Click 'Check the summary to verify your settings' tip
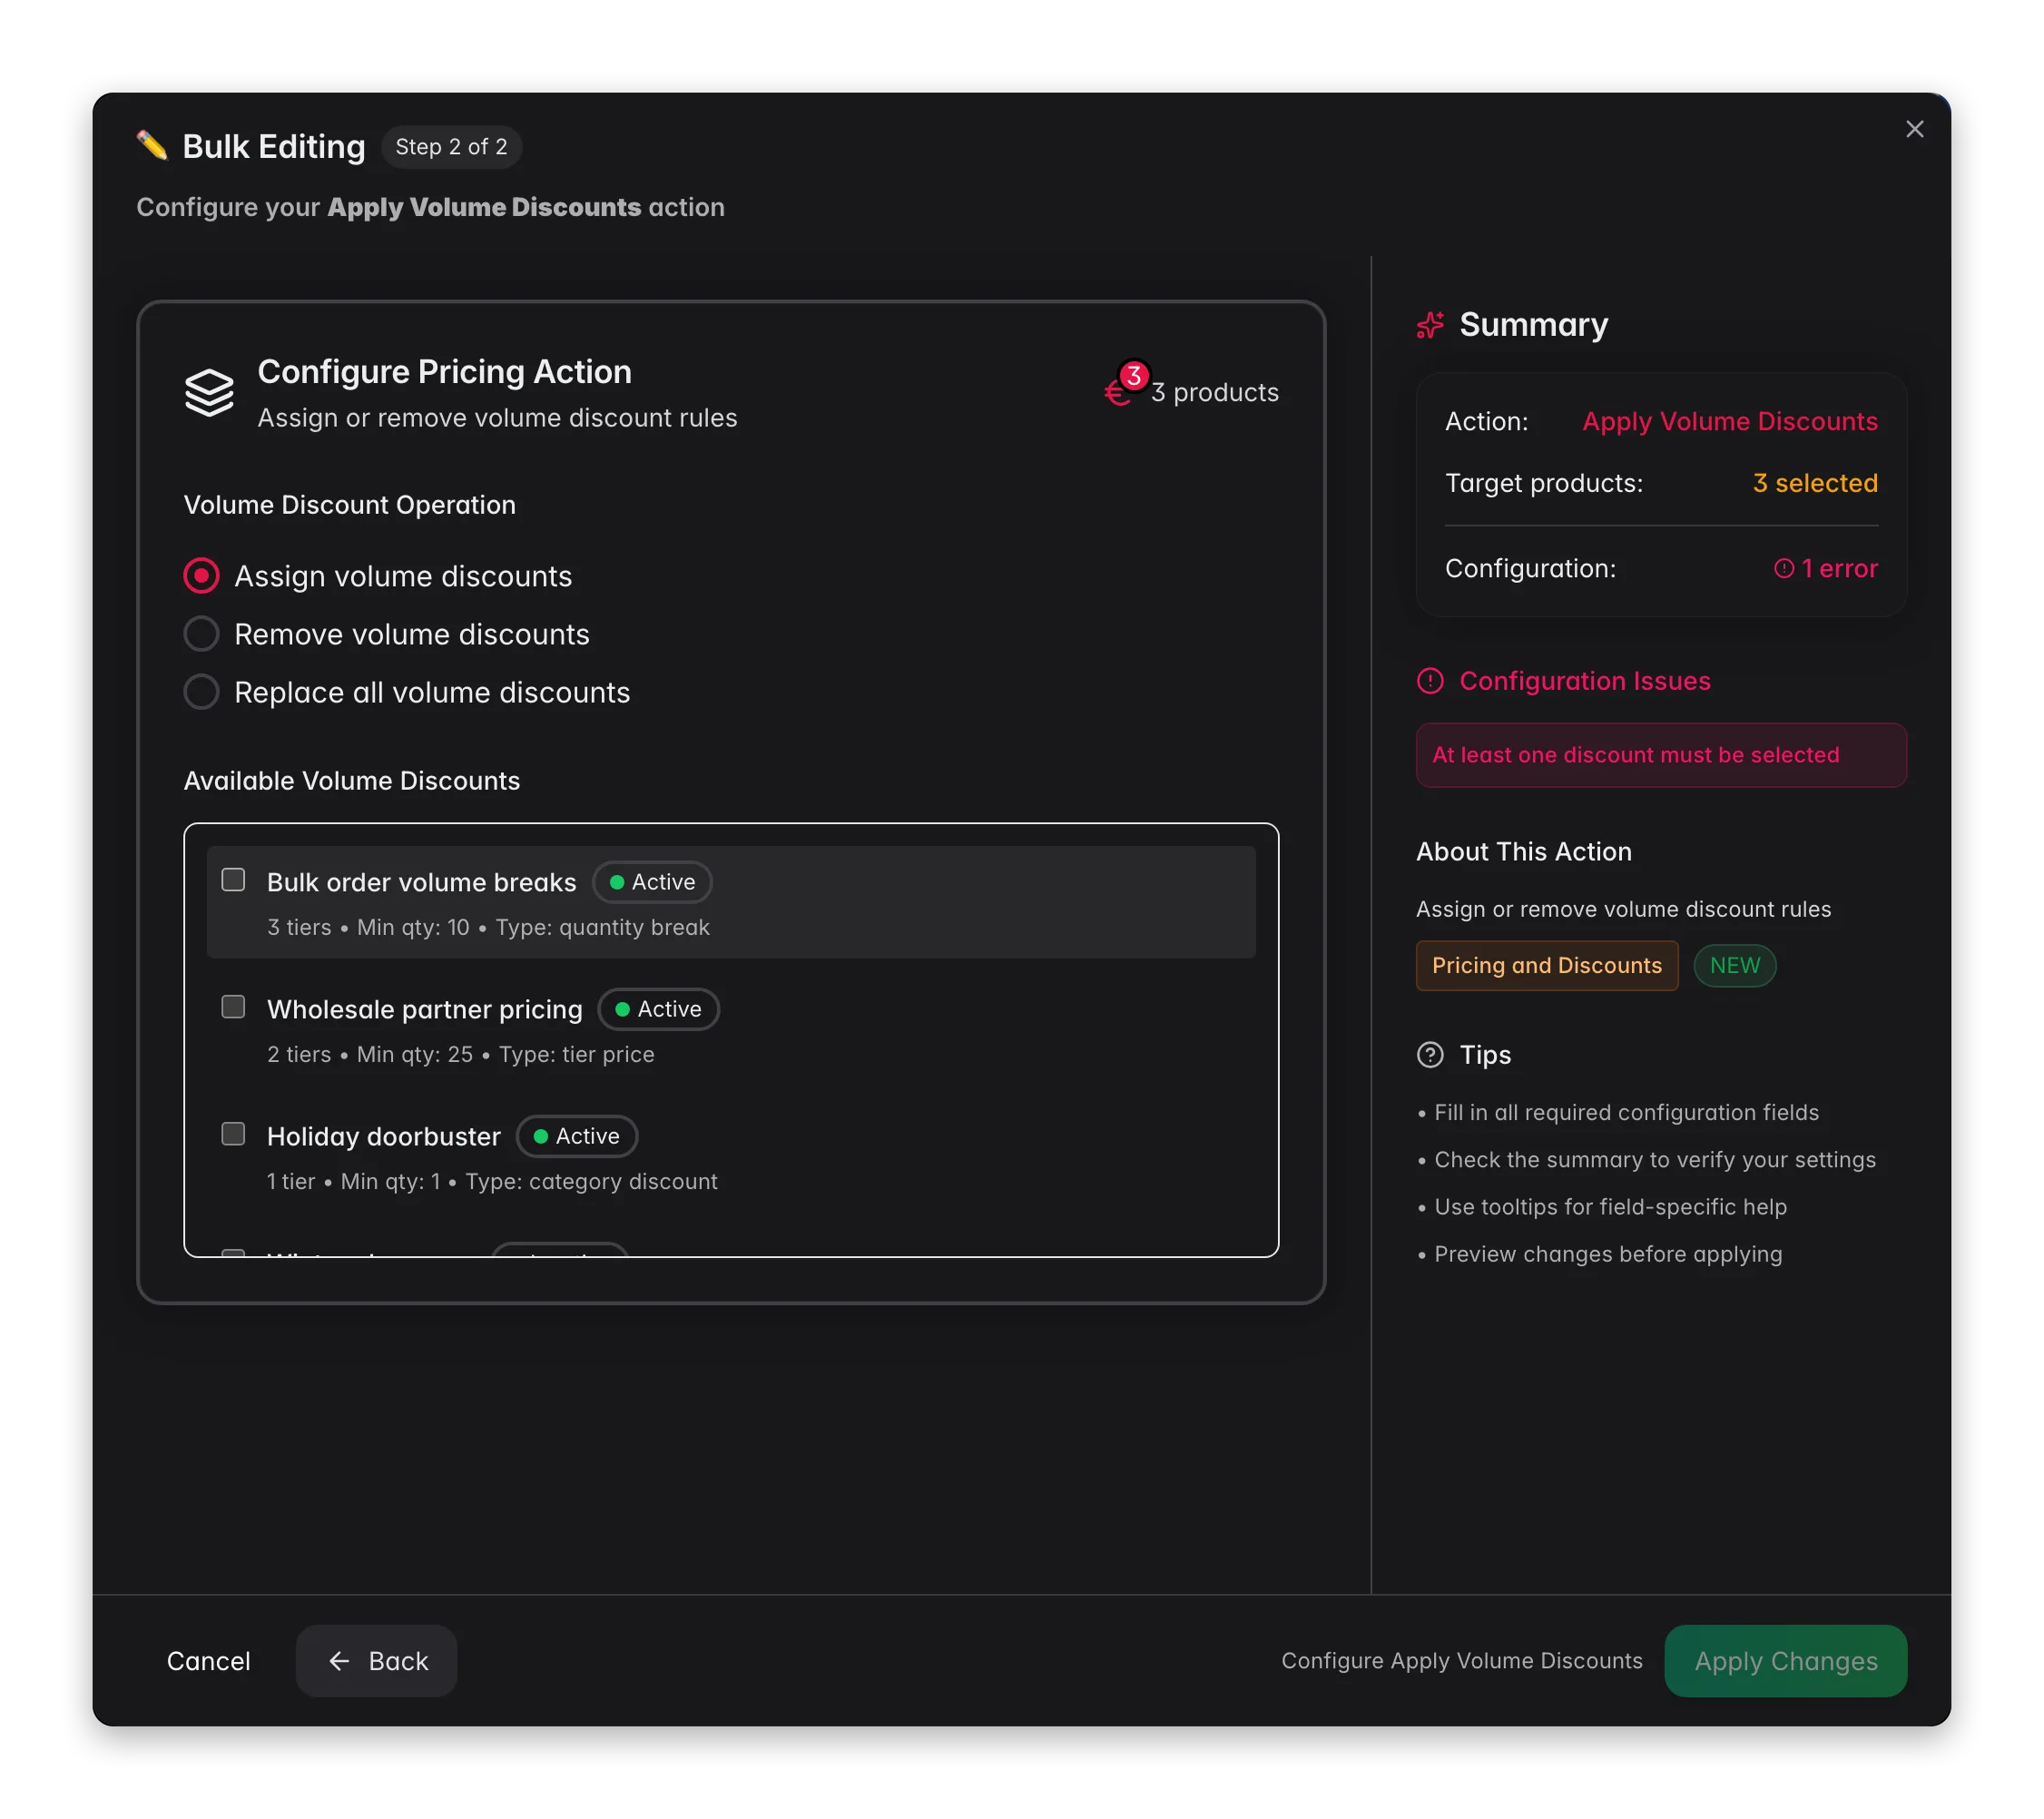Screen dimensions: 2044x1819 [x=1654, y=1160]
